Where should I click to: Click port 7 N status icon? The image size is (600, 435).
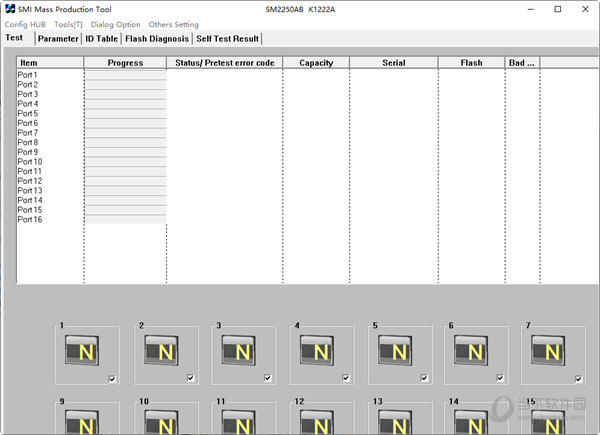click(548, 350)
